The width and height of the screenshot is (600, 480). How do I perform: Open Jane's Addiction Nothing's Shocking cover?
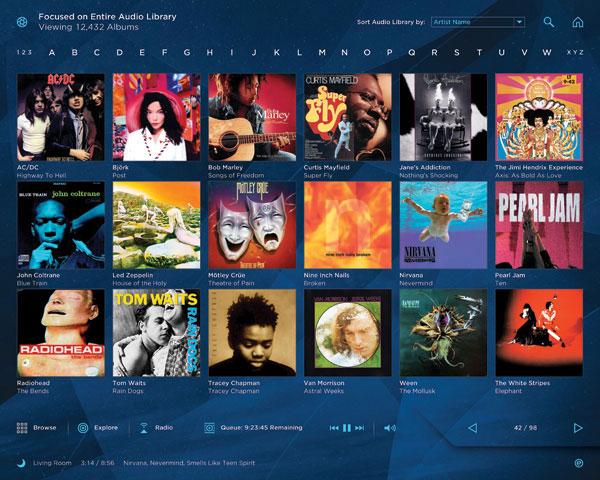pos(443,117)
